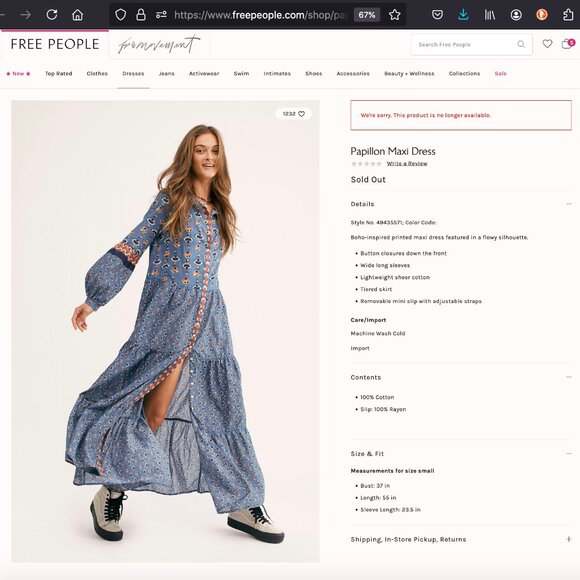This screenshot has width=580, height=580.
Task: Open Firefox account profile icon
Action: click(x=516, y=15)
